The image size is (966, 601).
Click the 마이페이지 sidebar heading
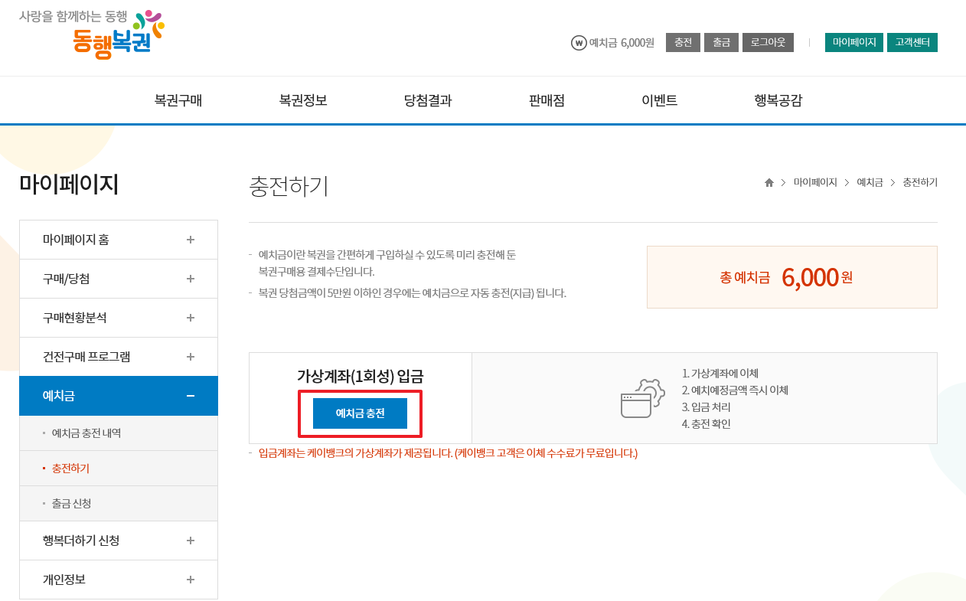[x=68, y=184]
